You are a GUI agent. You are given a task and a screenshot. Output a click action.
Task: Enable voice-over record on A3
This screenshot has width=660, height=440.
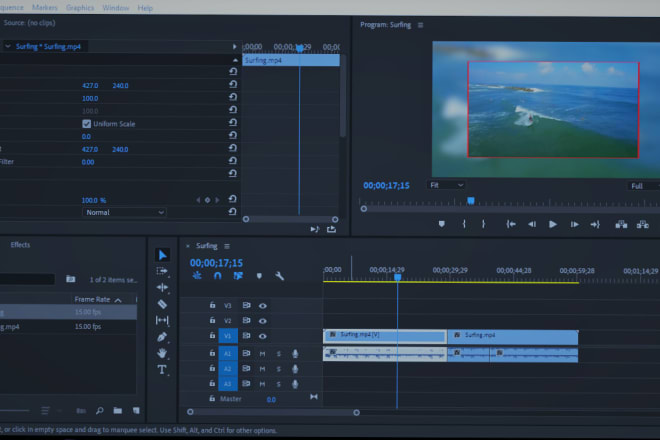[x=295, y=384]
